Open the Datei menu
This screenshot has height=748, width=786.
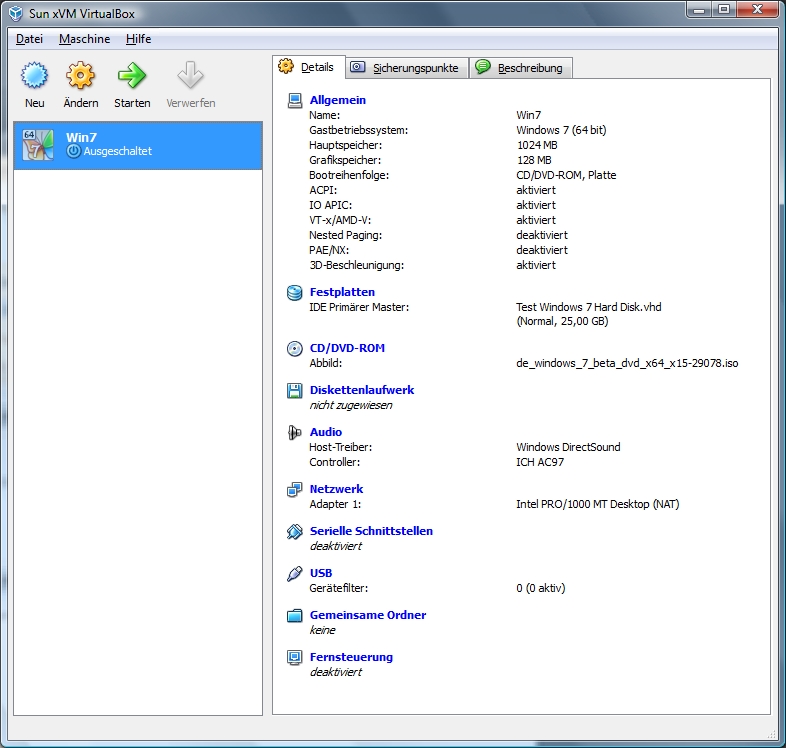(x=30, y=39)
